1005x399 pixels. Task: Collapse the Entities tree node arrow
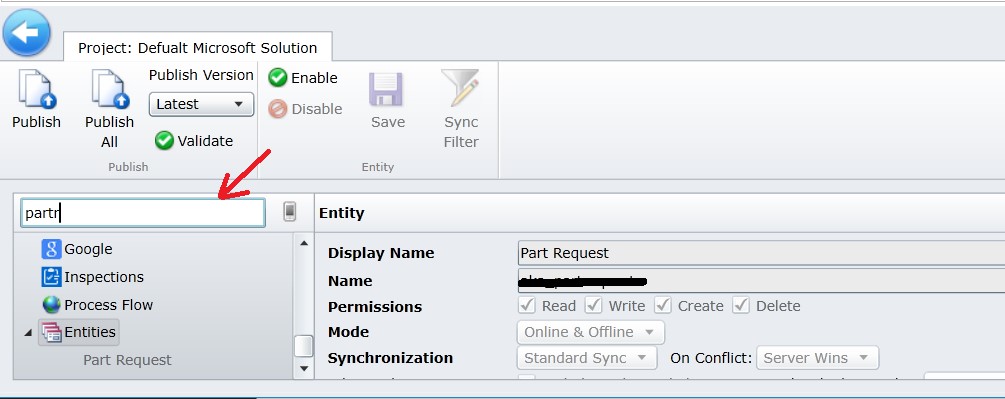tap(28, 333)
